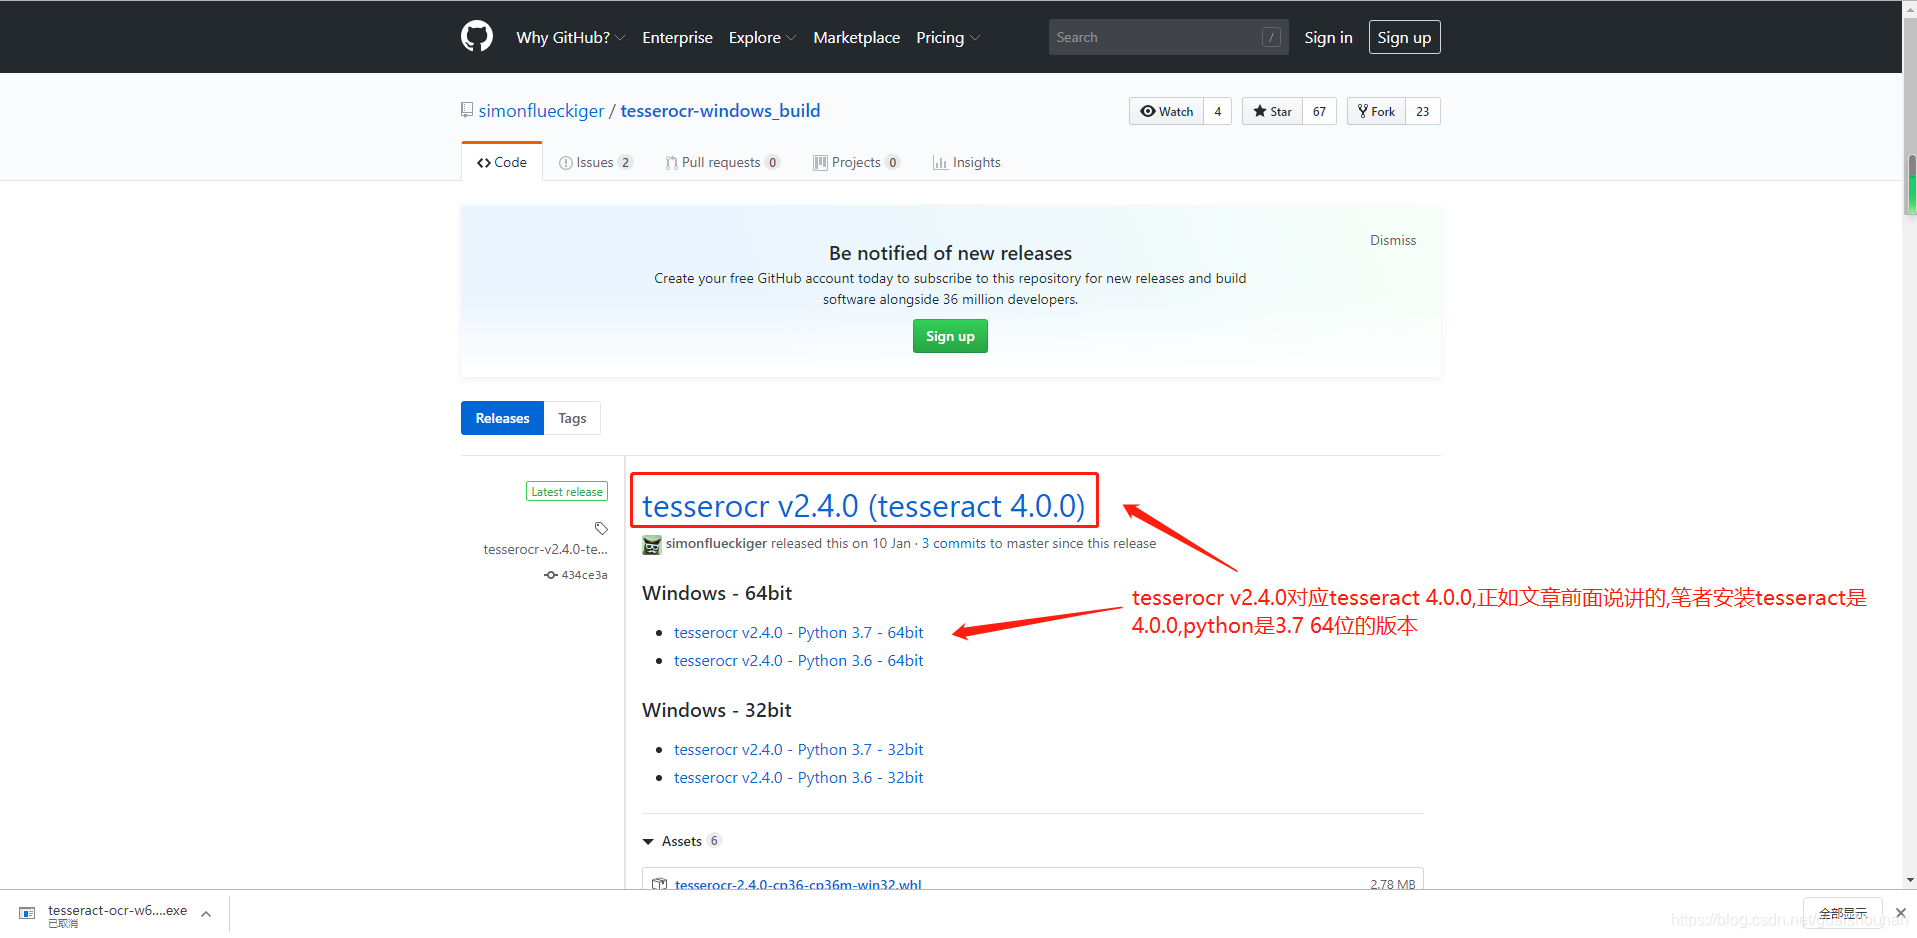Image resolution: width=1917 pixels, height=938 pixels.
Task: Expand the Pricing dropdown menu
Action: pyautogui.click(x=948, y=37)
